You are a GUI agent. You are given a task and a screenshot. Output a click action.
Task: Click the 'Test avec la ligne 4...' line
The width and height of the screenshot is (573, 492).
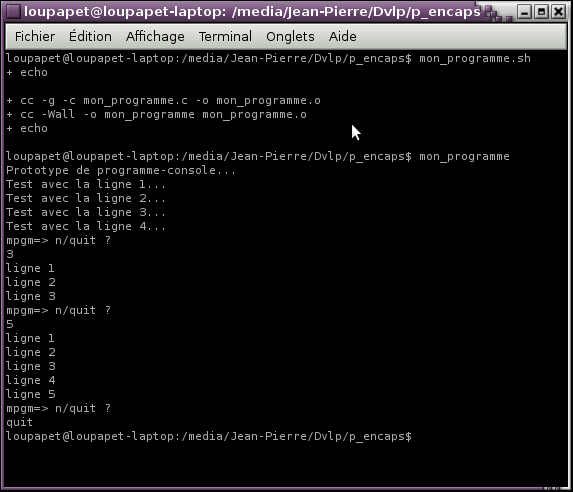86,226
